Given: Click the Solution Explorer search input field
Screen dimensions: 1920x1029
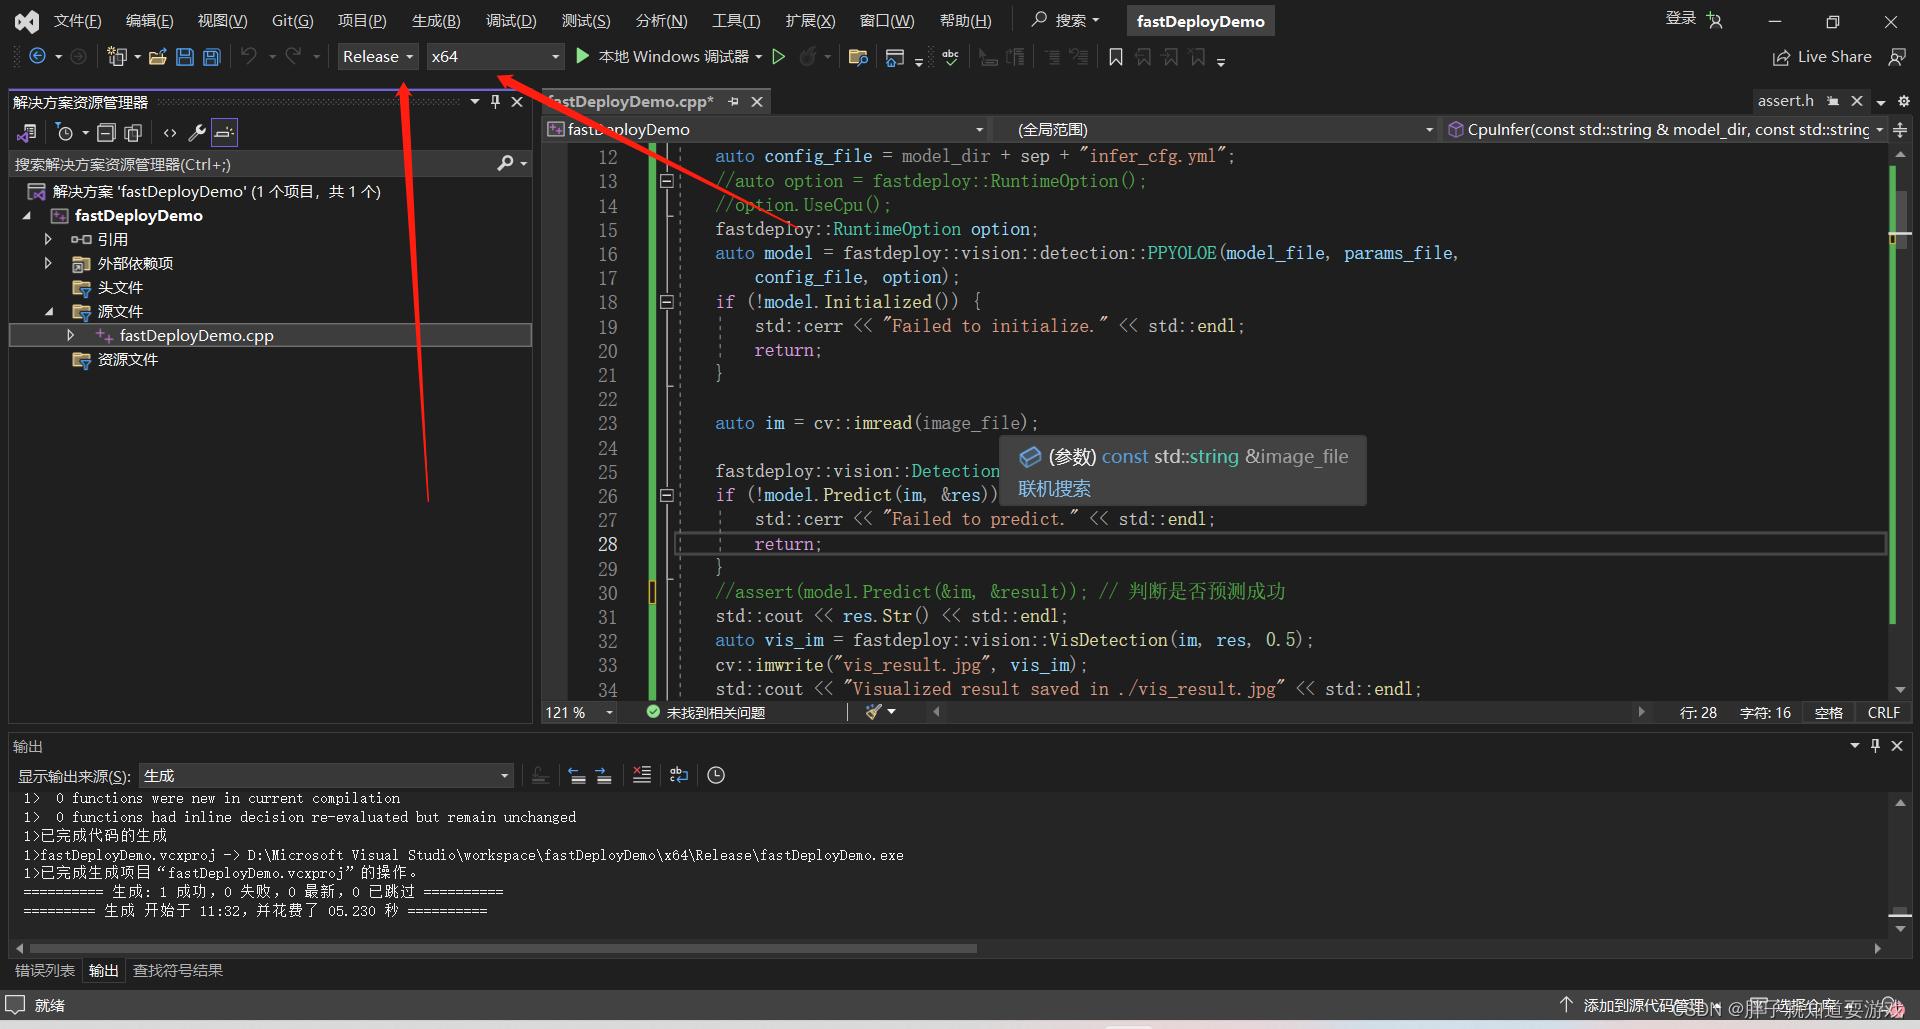Looking at the screenshot, I should click(x=252, y=164).
